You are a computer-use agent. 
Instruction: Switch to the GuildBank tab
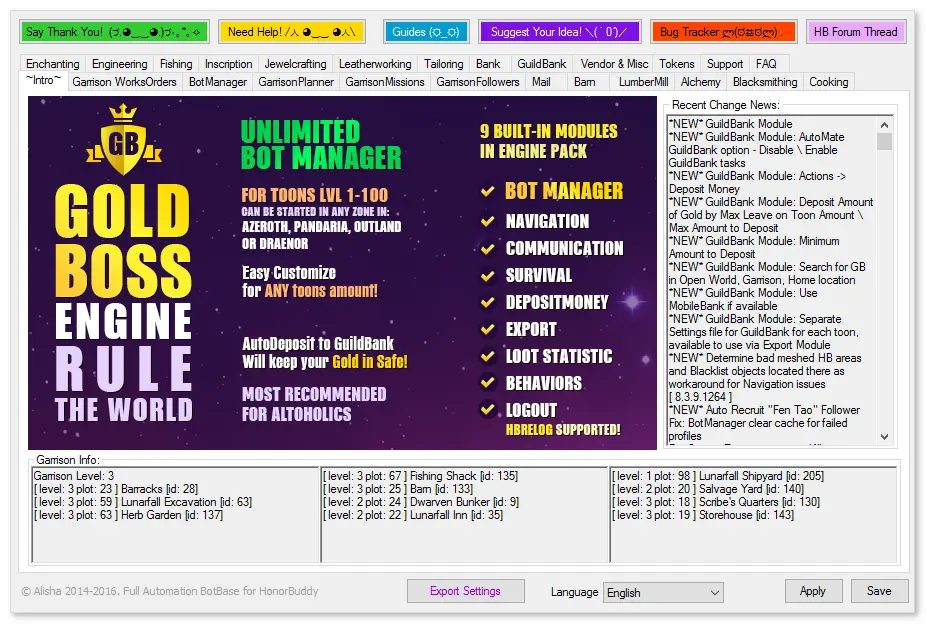click(x=542, y=64)
